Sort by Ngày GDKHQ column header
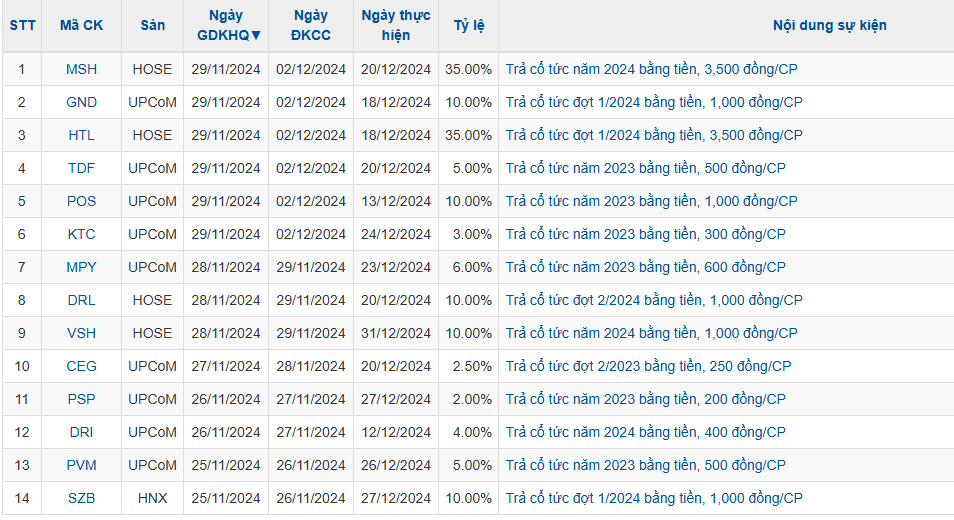The height and width of the screenshot is (520, 954). click(x=226, y=26)
